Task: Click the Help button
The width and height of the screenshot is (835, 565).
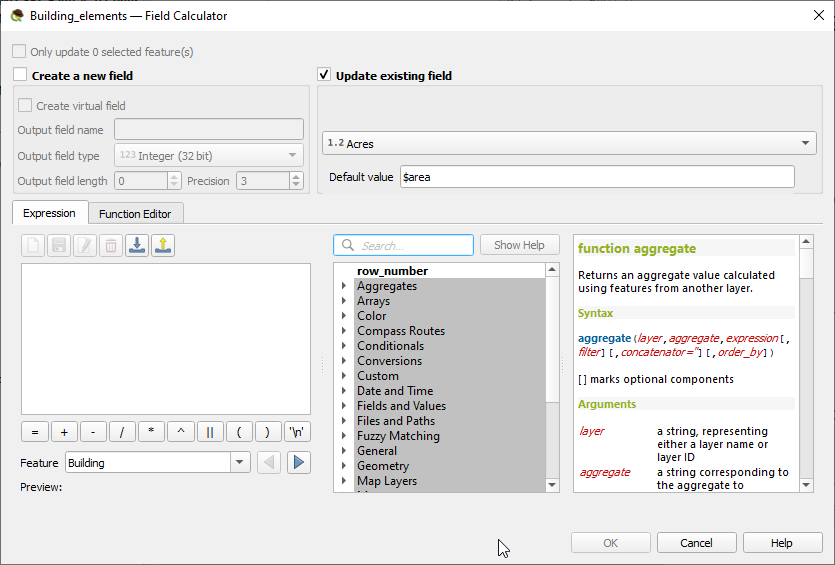Action: pos(782,543)
